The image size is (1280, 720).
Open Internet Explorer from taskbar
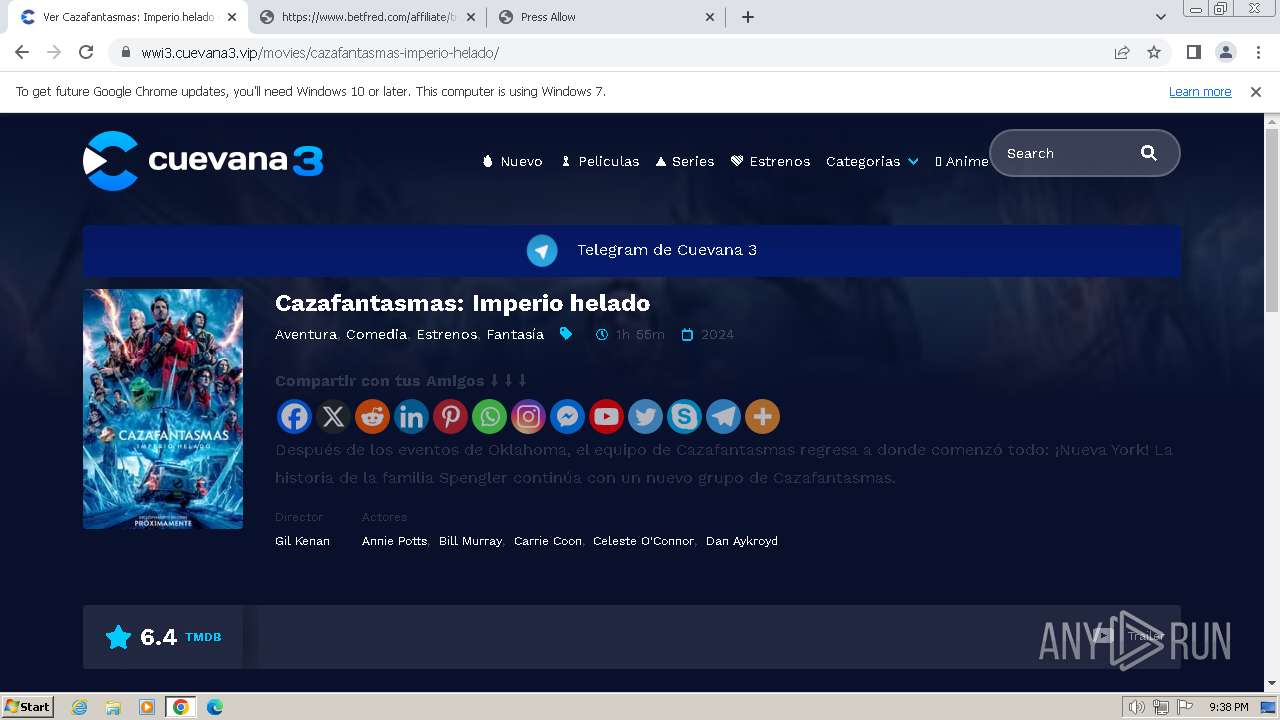tap(80, 707)
